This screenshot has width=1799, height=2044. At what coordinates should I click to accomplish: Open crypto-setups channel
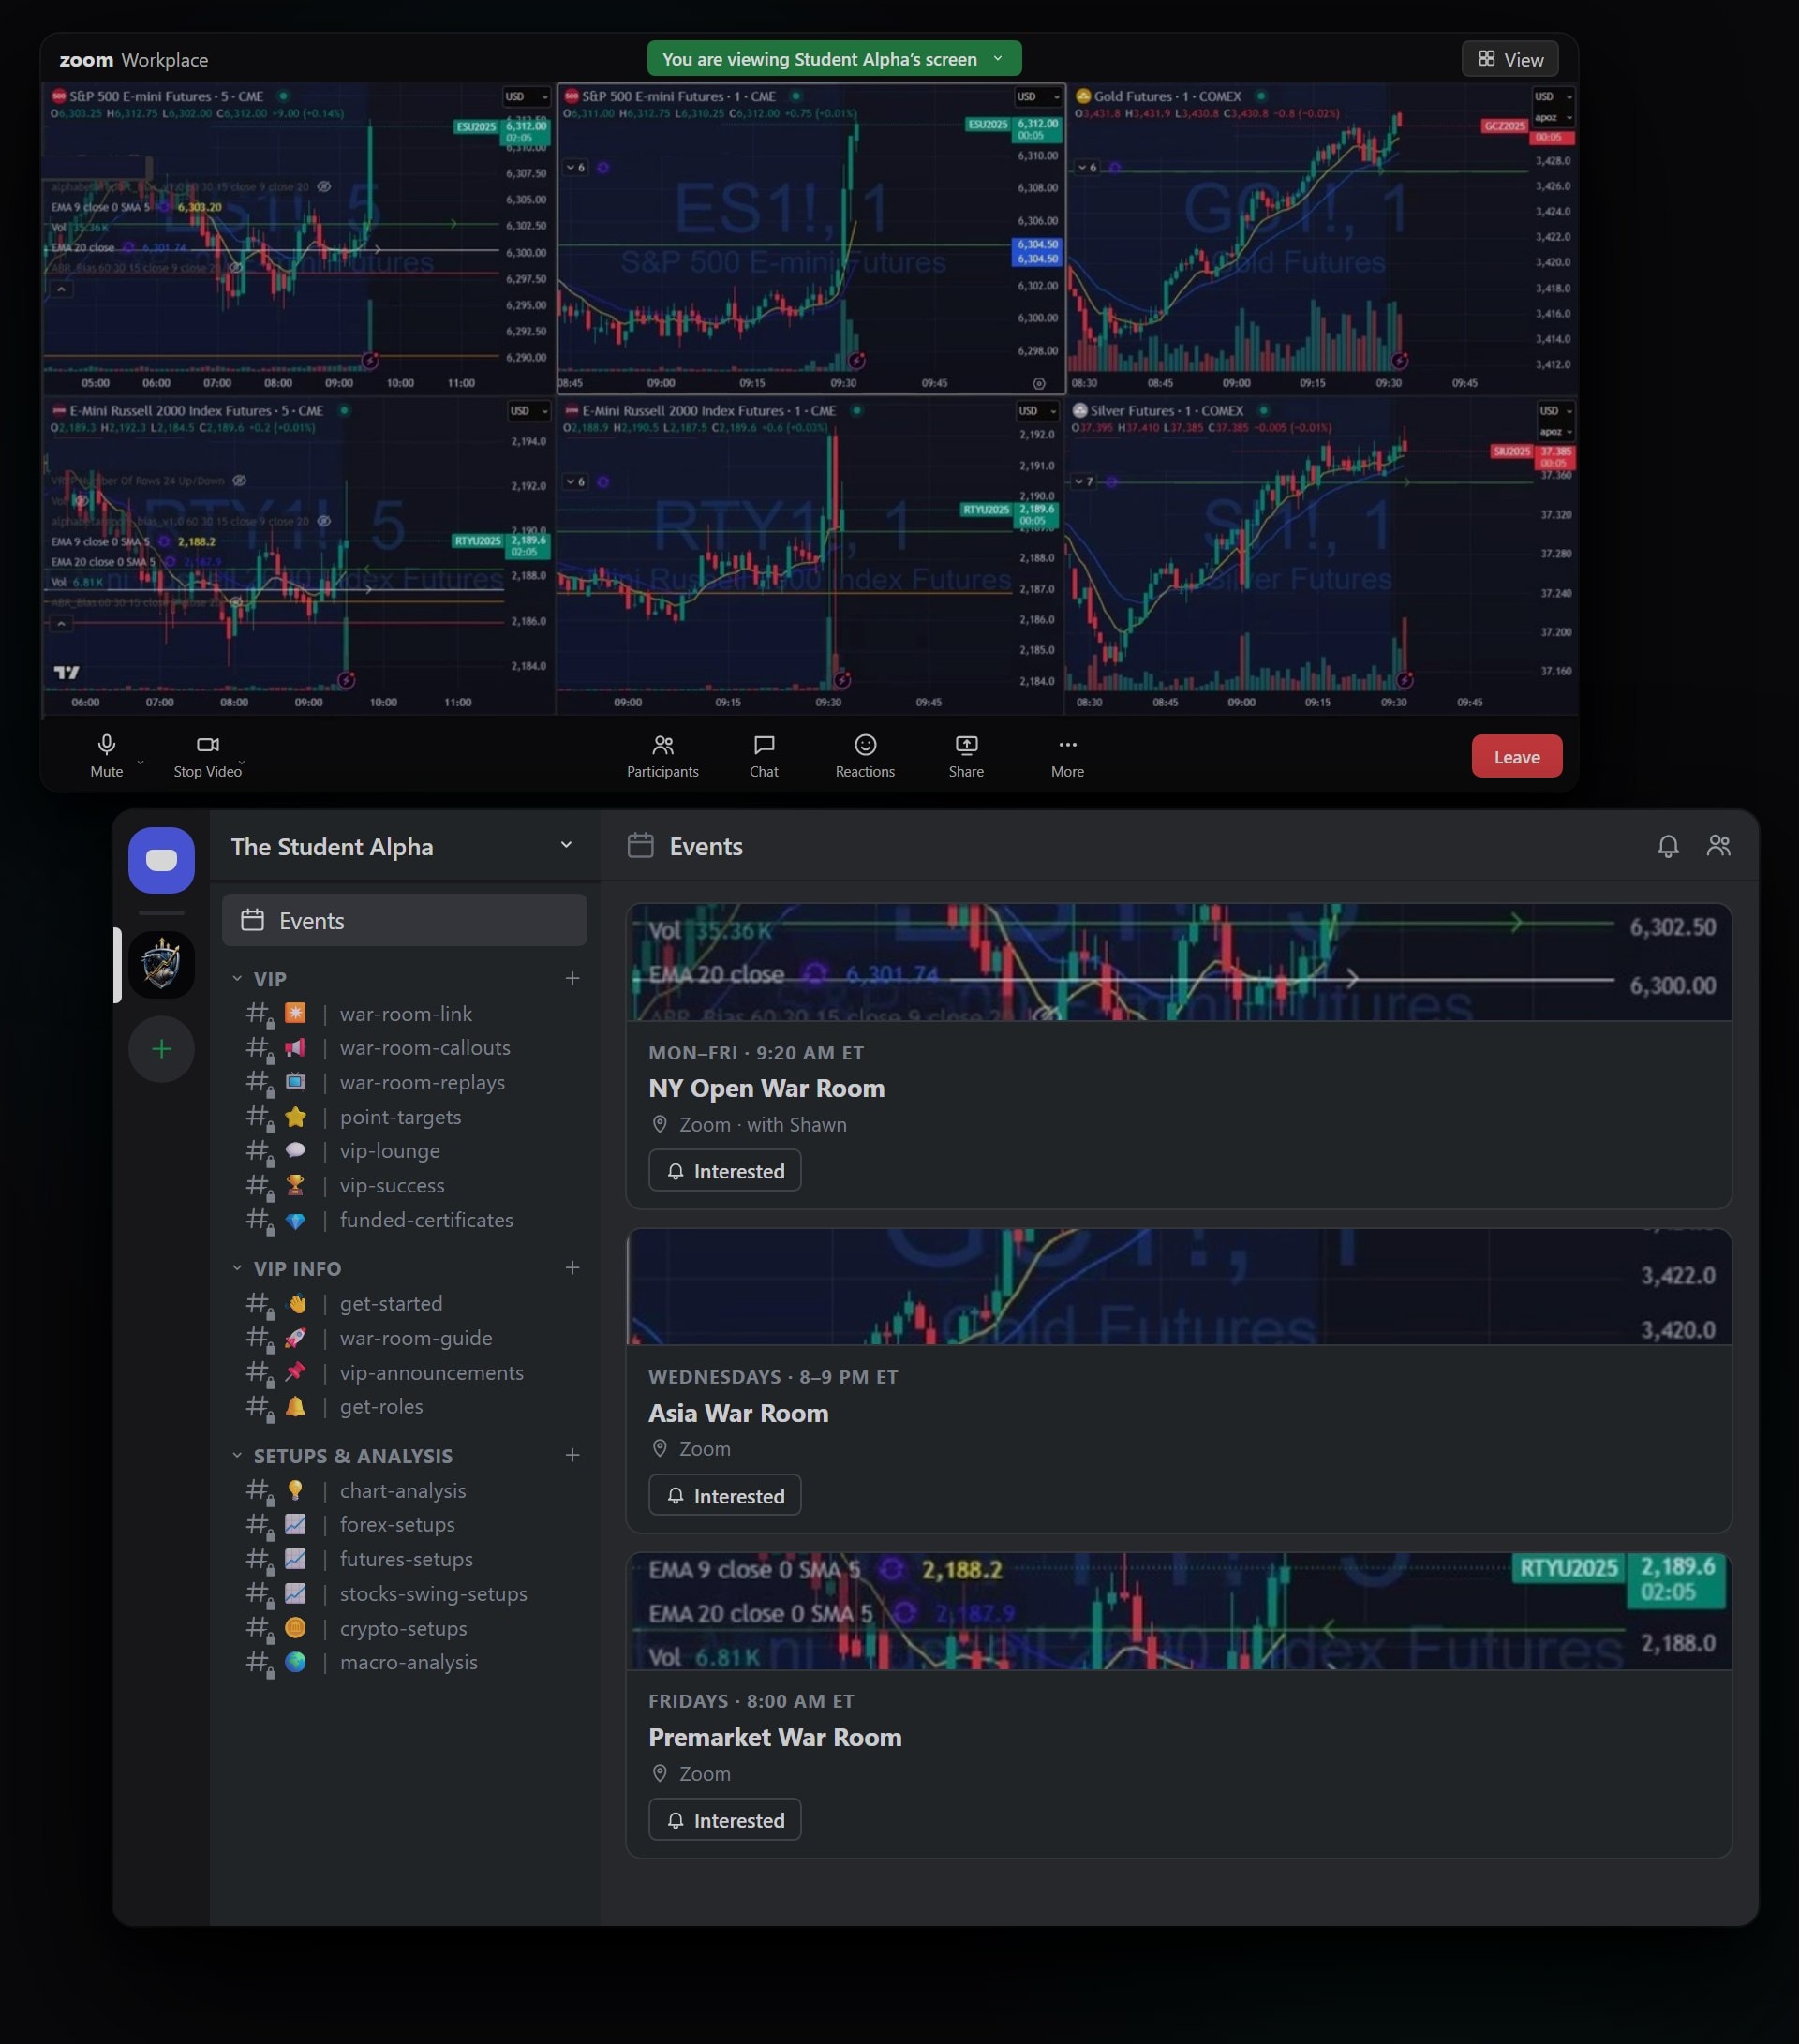(404, 1629)
